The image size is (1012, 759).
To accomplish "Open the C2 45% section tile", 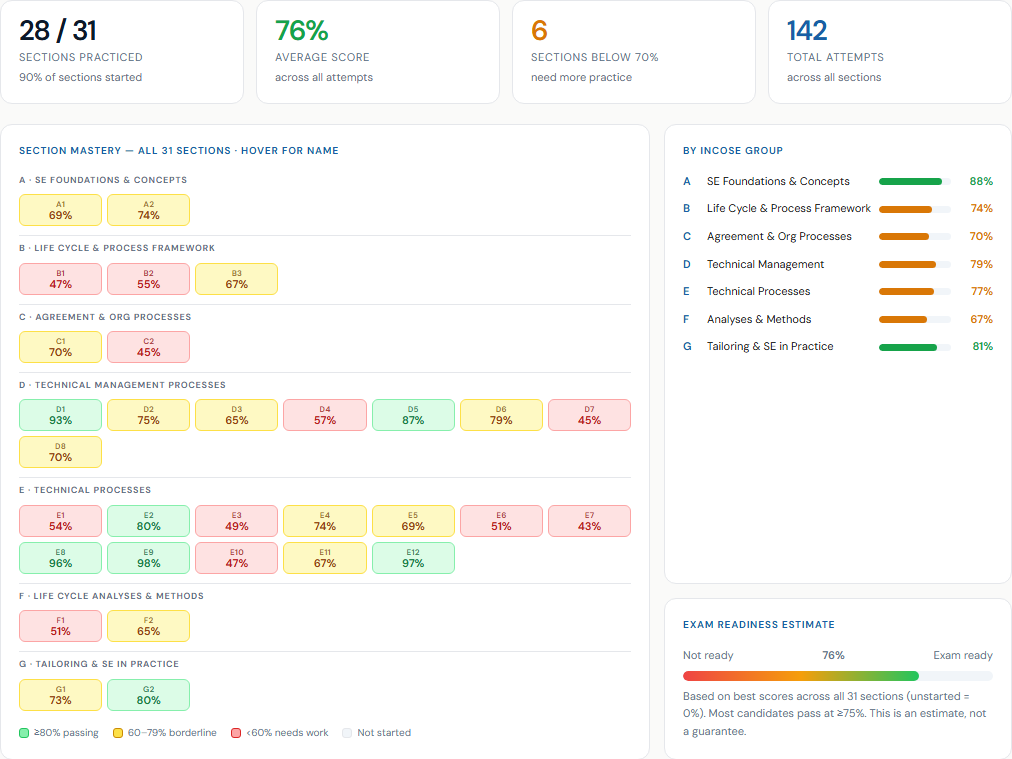I will 148,347.
